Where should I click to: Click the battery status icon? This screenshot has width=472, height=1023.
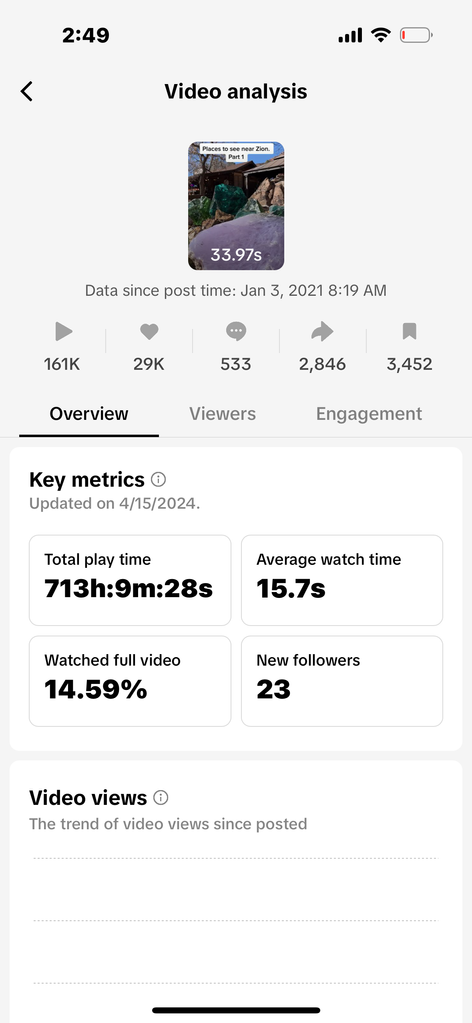(416, 35)
